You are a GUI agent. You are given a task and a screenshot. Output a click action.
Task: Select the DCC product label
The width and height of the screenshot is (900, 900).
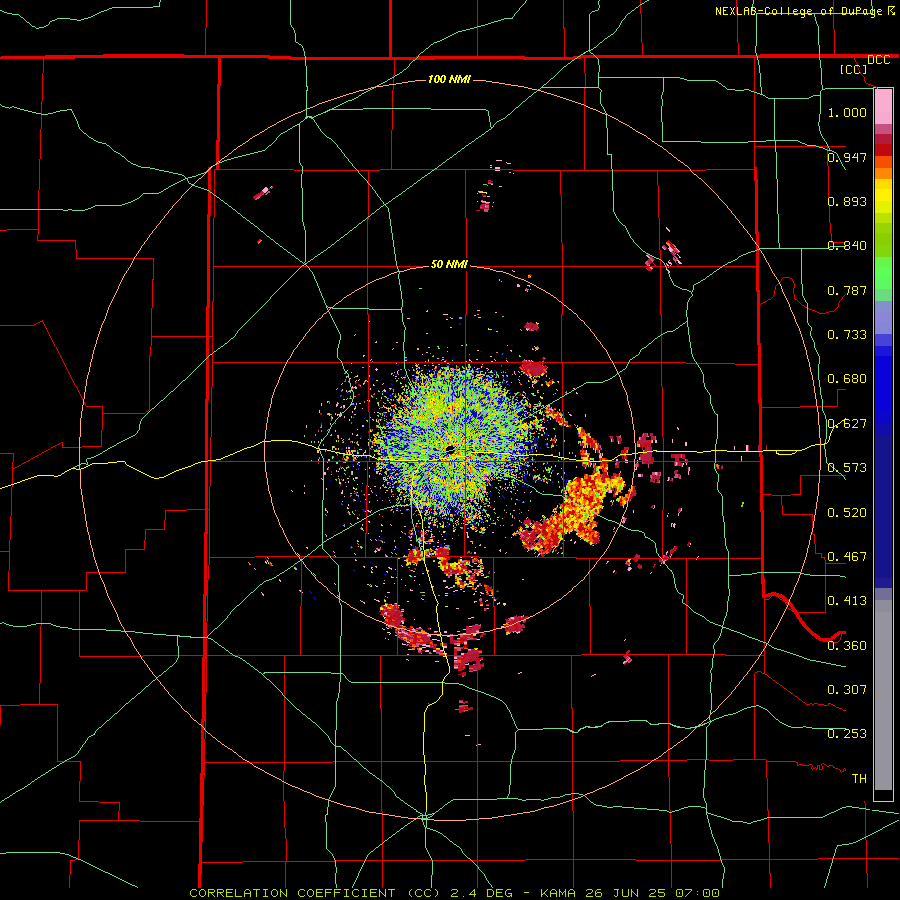pyautogui.click(x=878, y=60)
